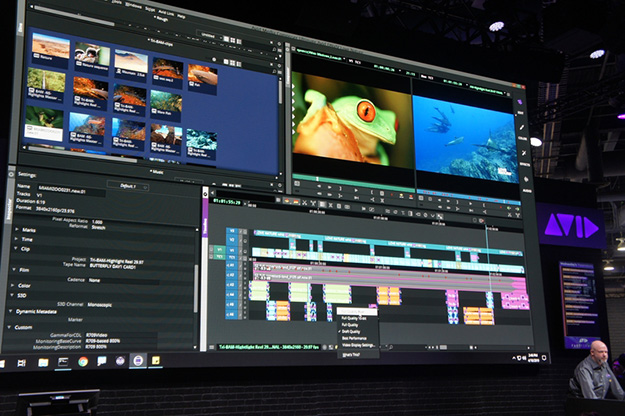Image resolution: width=625 pixels, height=416 pixels.
Task: Click the top icon in right tool strip
Action: pos(521,102)
